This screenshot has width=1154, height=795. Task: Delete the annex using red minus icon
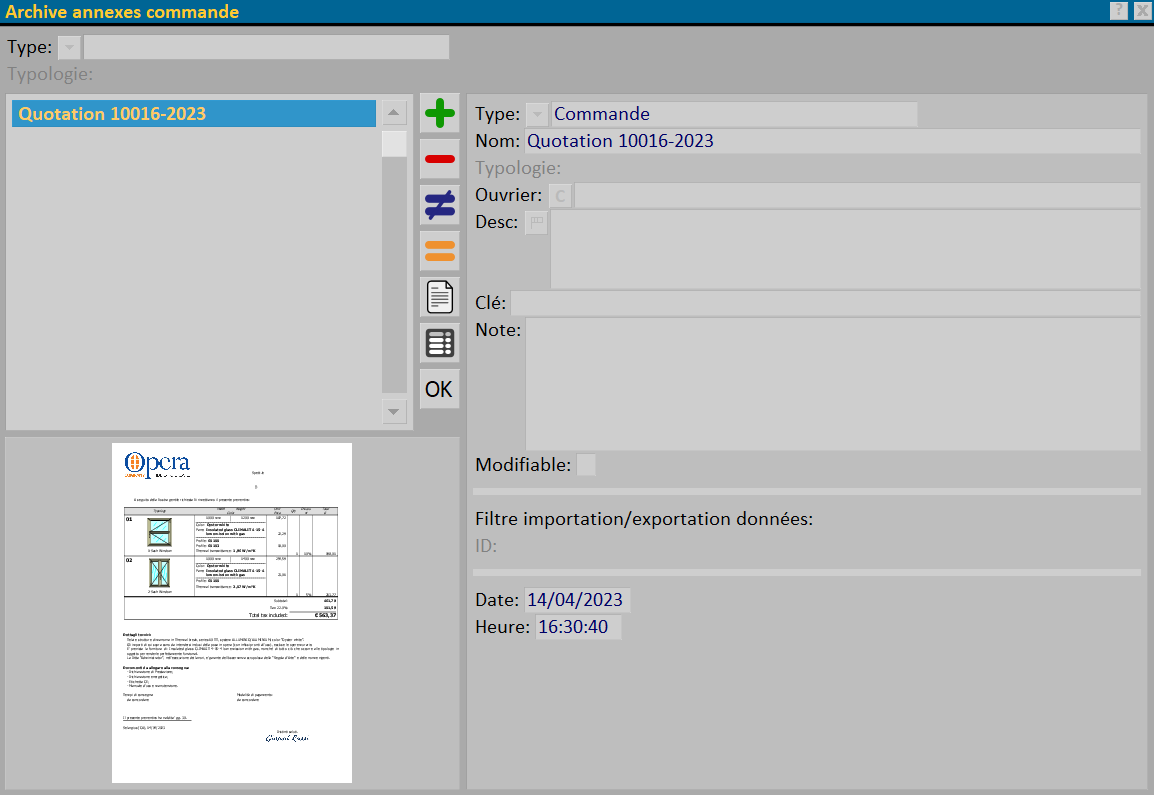point(439,159)
